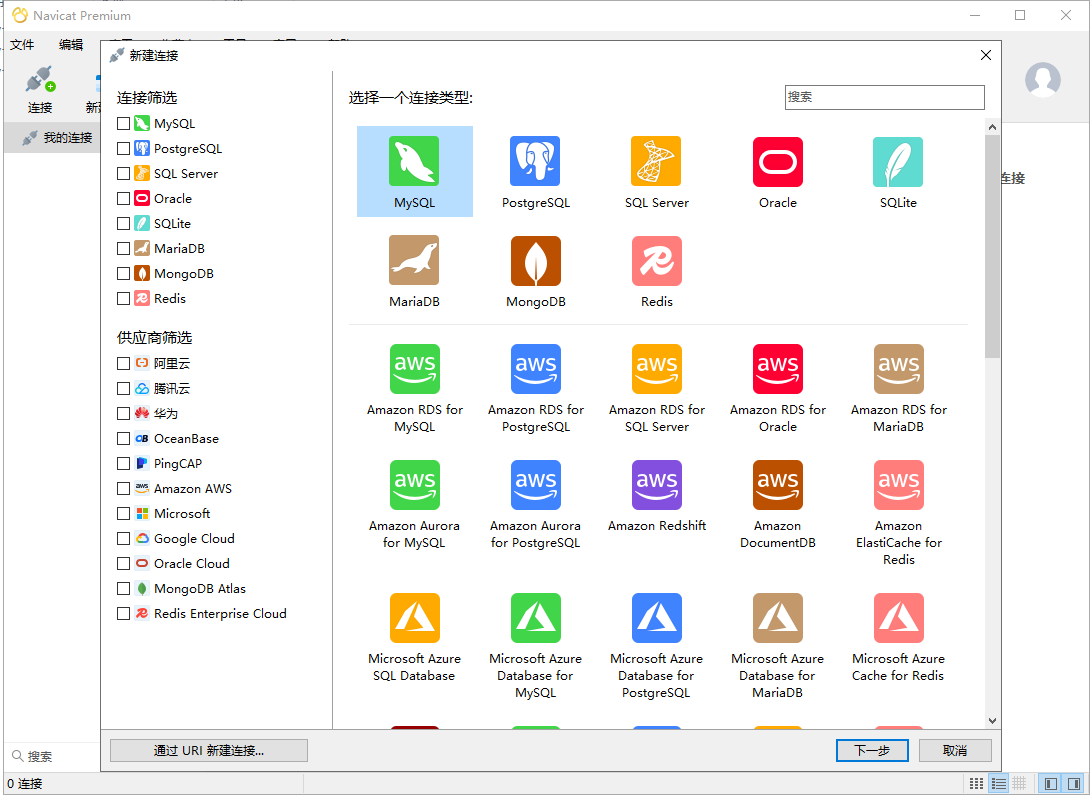
Task: Toggle the Redis connection filter checkbox
Action: click(123, 299)
